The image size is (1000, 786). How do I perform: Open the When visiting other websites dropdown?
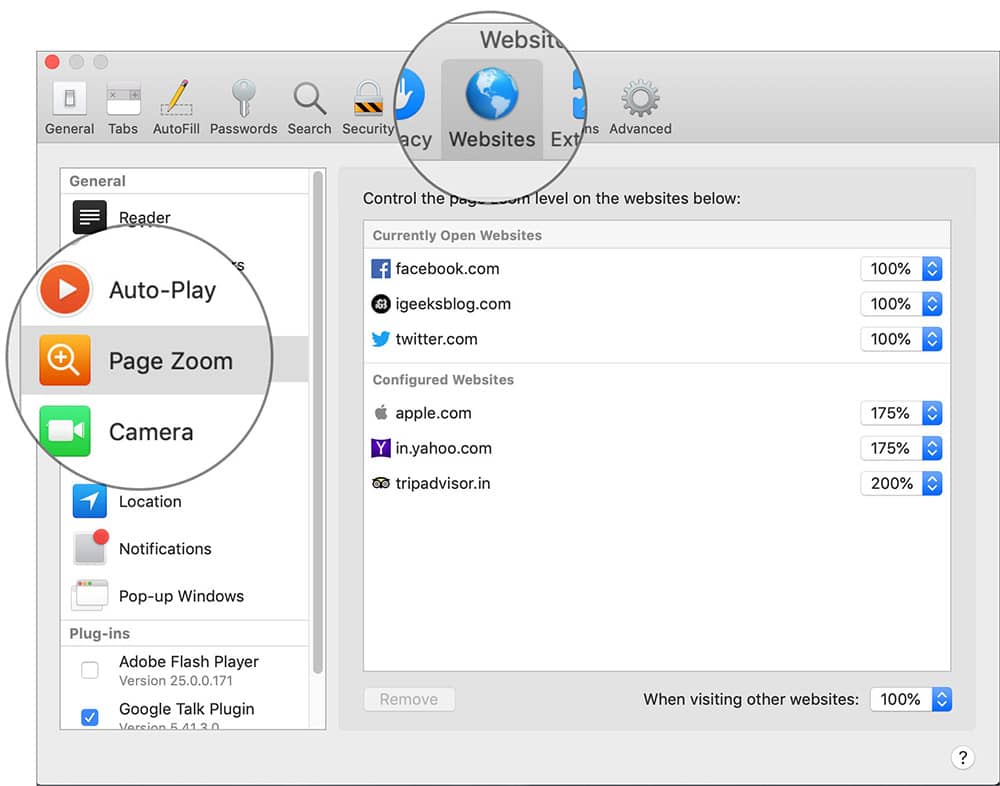click(940, 699)
